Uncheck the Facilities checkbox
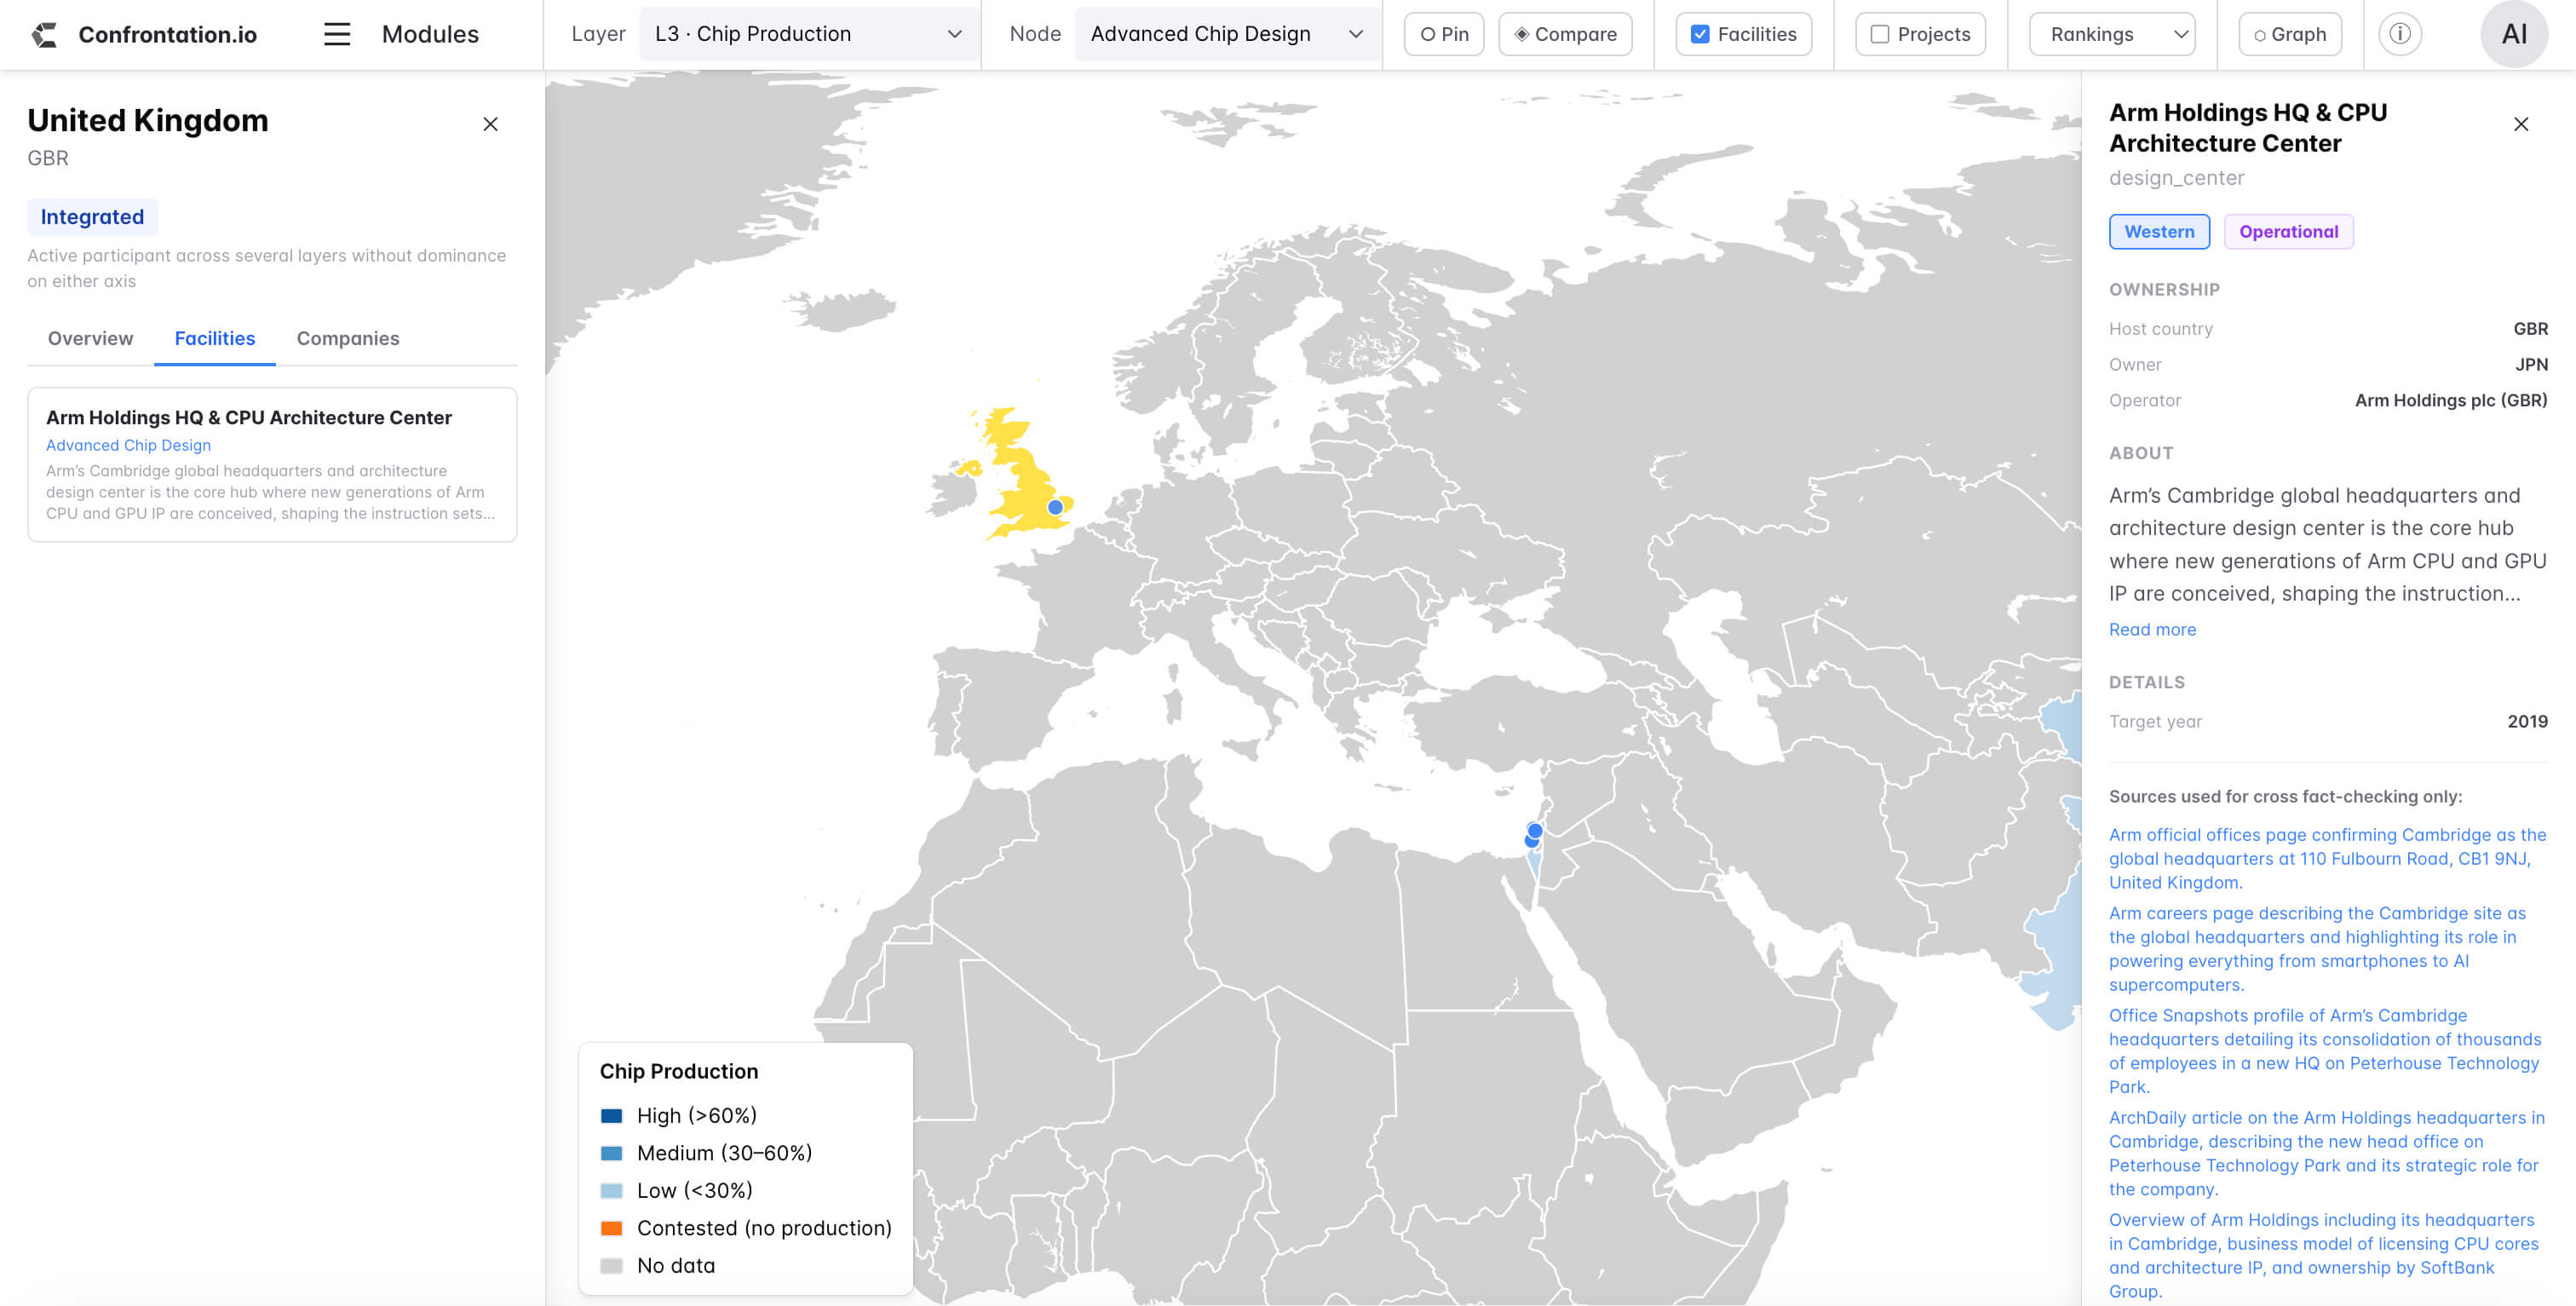This screenshot has width=2576, height=1306. tap(1700, 34)
